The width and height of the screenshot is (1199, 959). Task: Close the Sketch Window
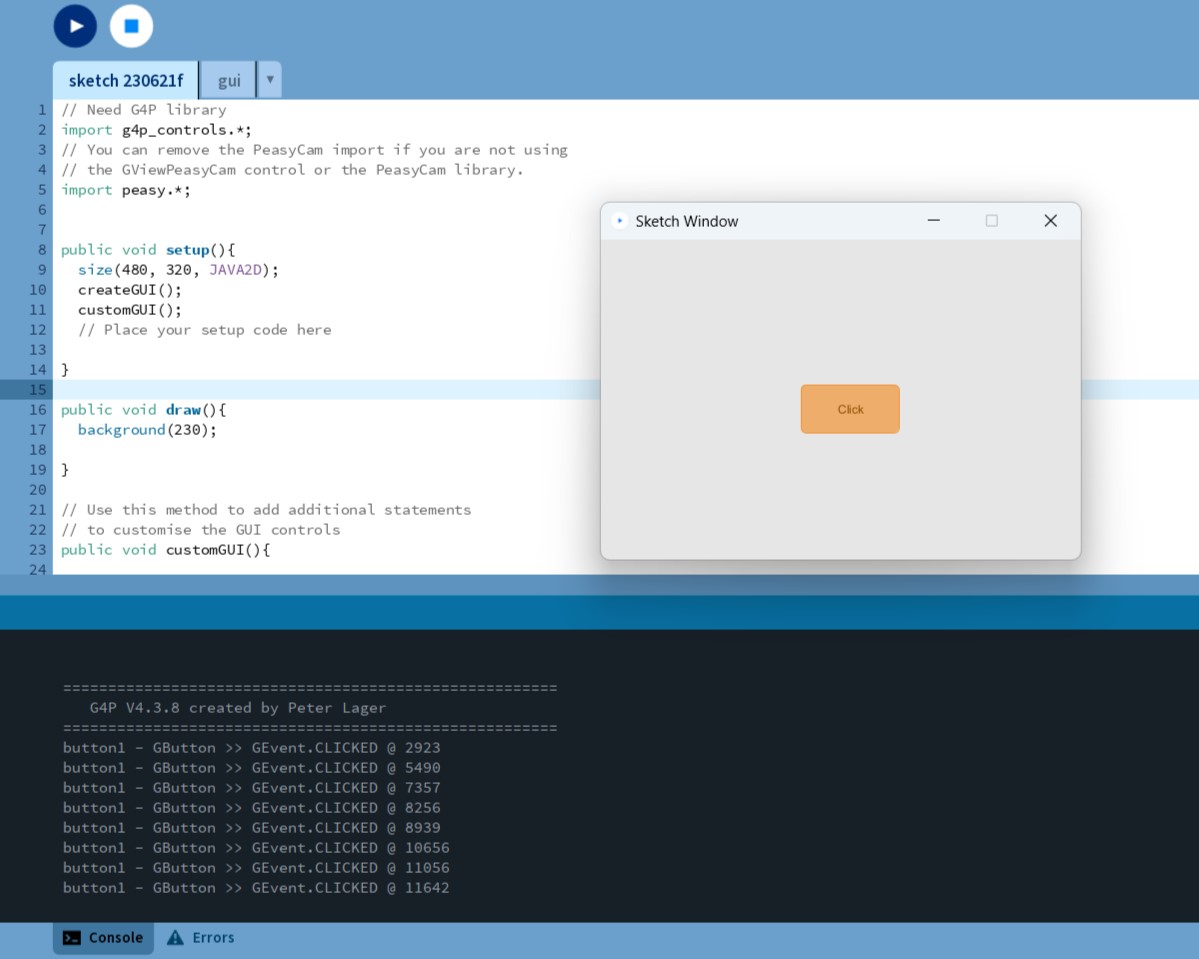1051,220
